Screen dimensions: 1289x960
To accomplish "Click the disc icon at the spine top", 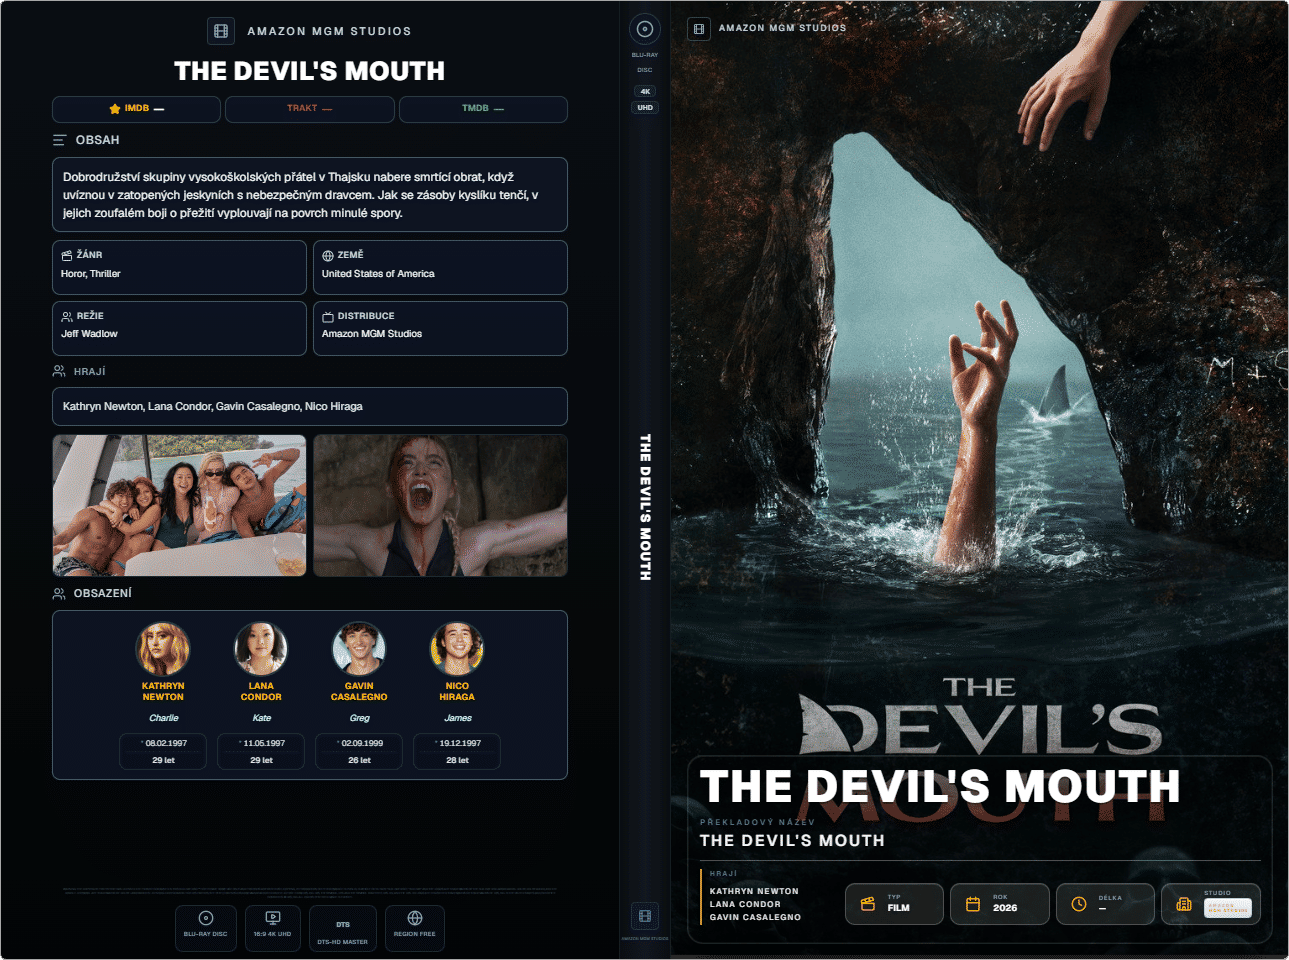I will click(645, 29).
